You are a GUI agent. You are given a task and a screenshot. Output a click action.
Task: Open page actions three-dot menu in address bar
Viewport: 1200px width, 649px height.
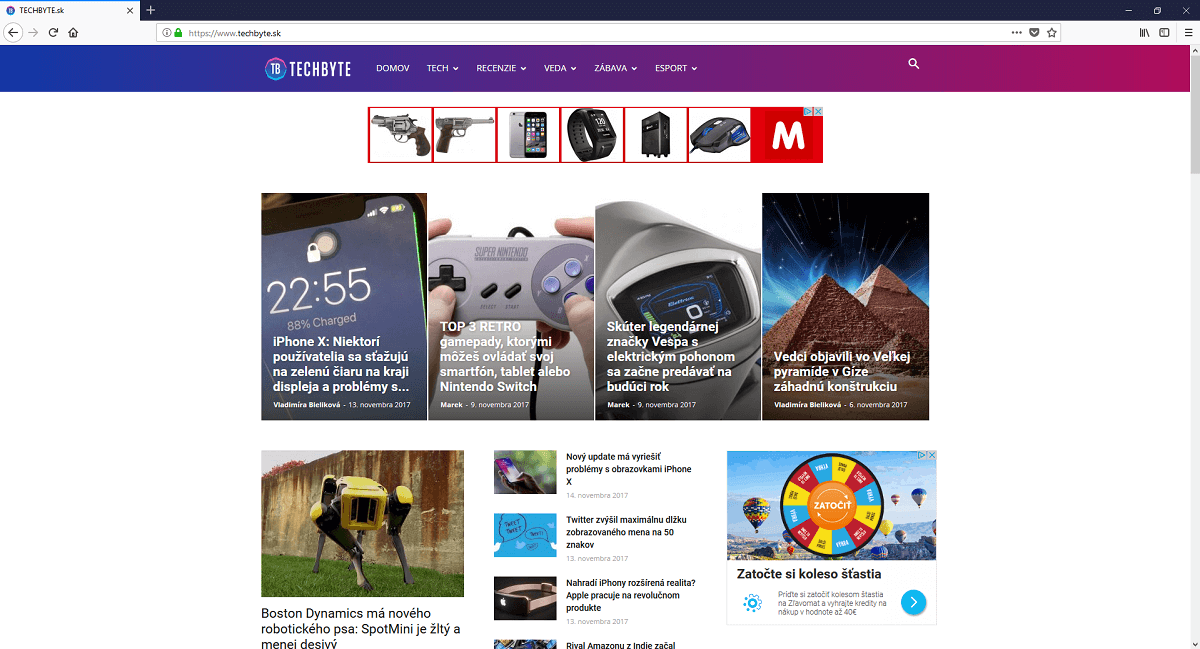[x=1017, y=32]
